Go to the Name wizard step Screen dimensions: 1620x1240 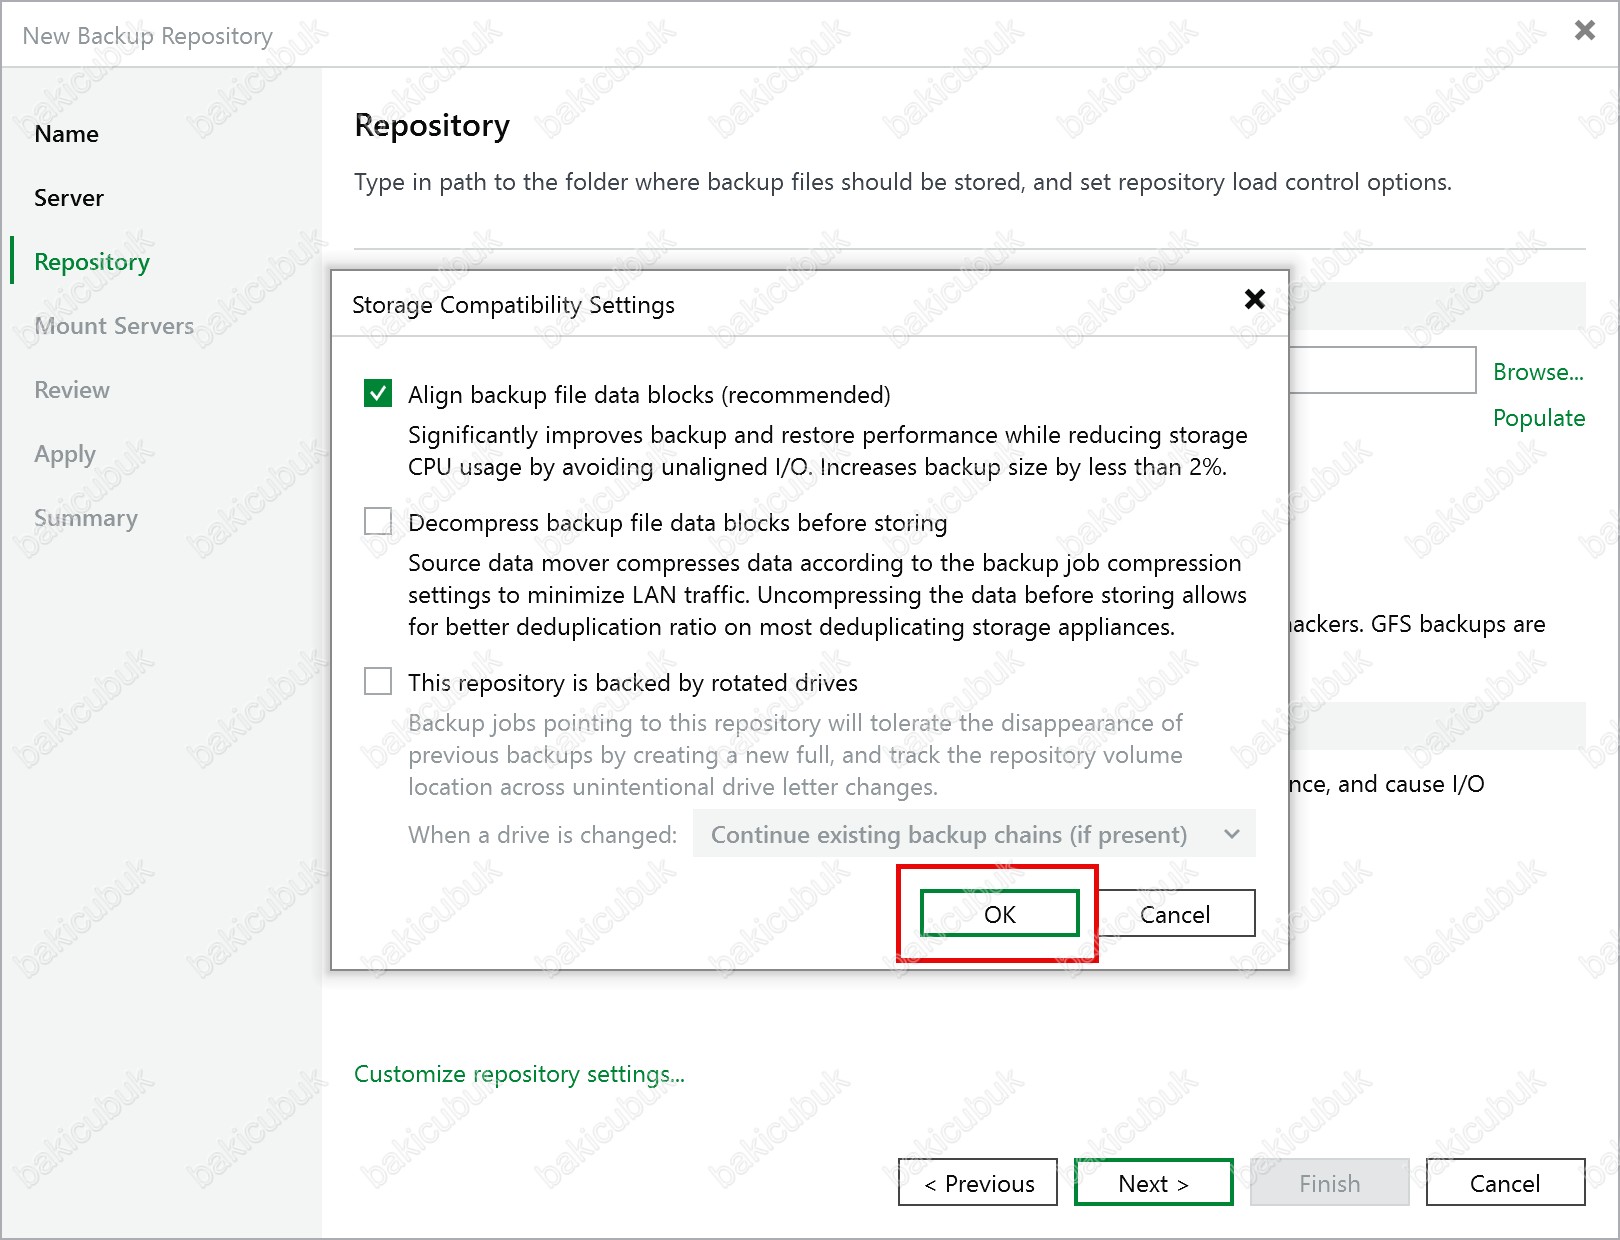[x=66, y=134]
